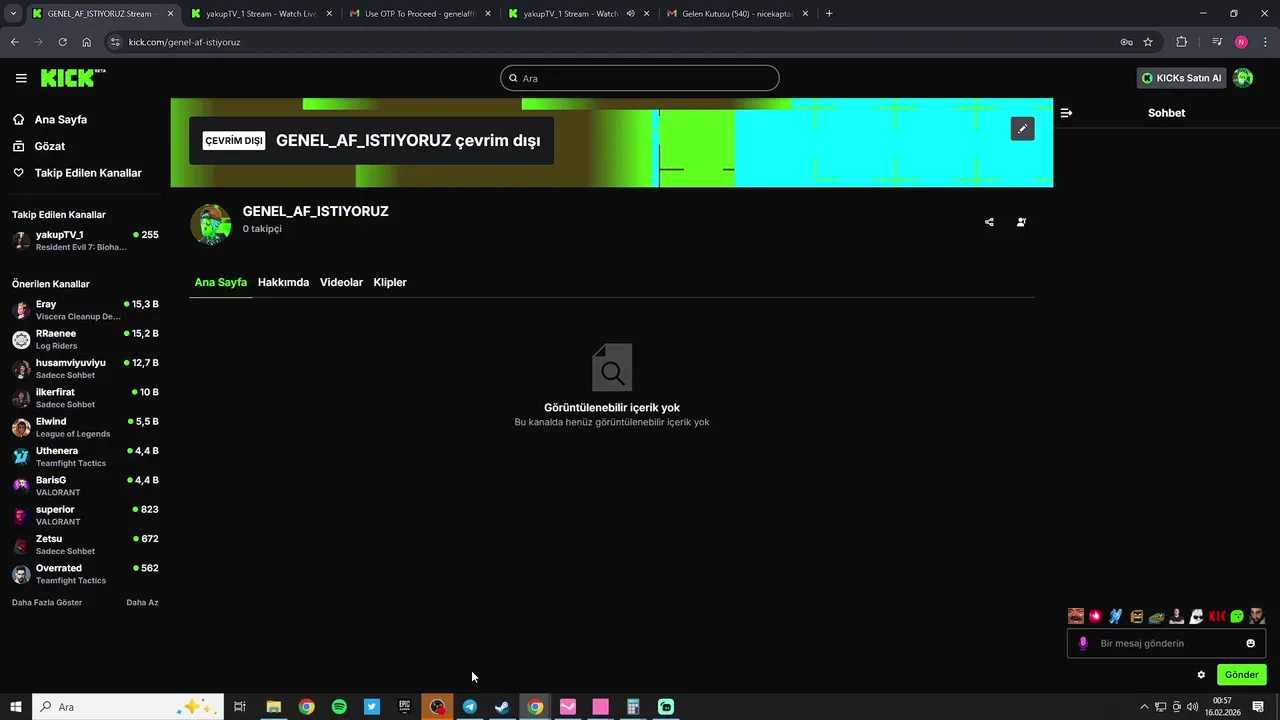The image size is (1280, 720).
Task: Open superior recommended channel
Action: (x=85, y=515)
